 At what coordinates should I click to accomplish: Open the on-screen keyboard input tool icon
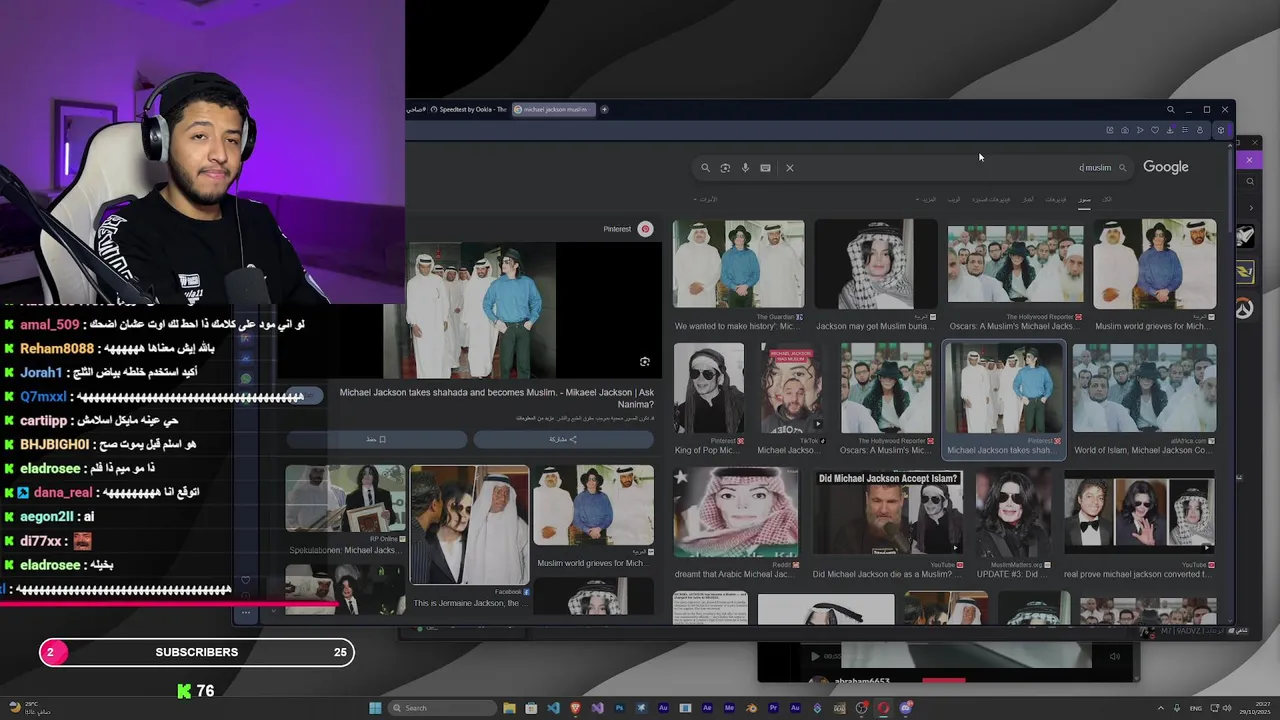point(765,168)
